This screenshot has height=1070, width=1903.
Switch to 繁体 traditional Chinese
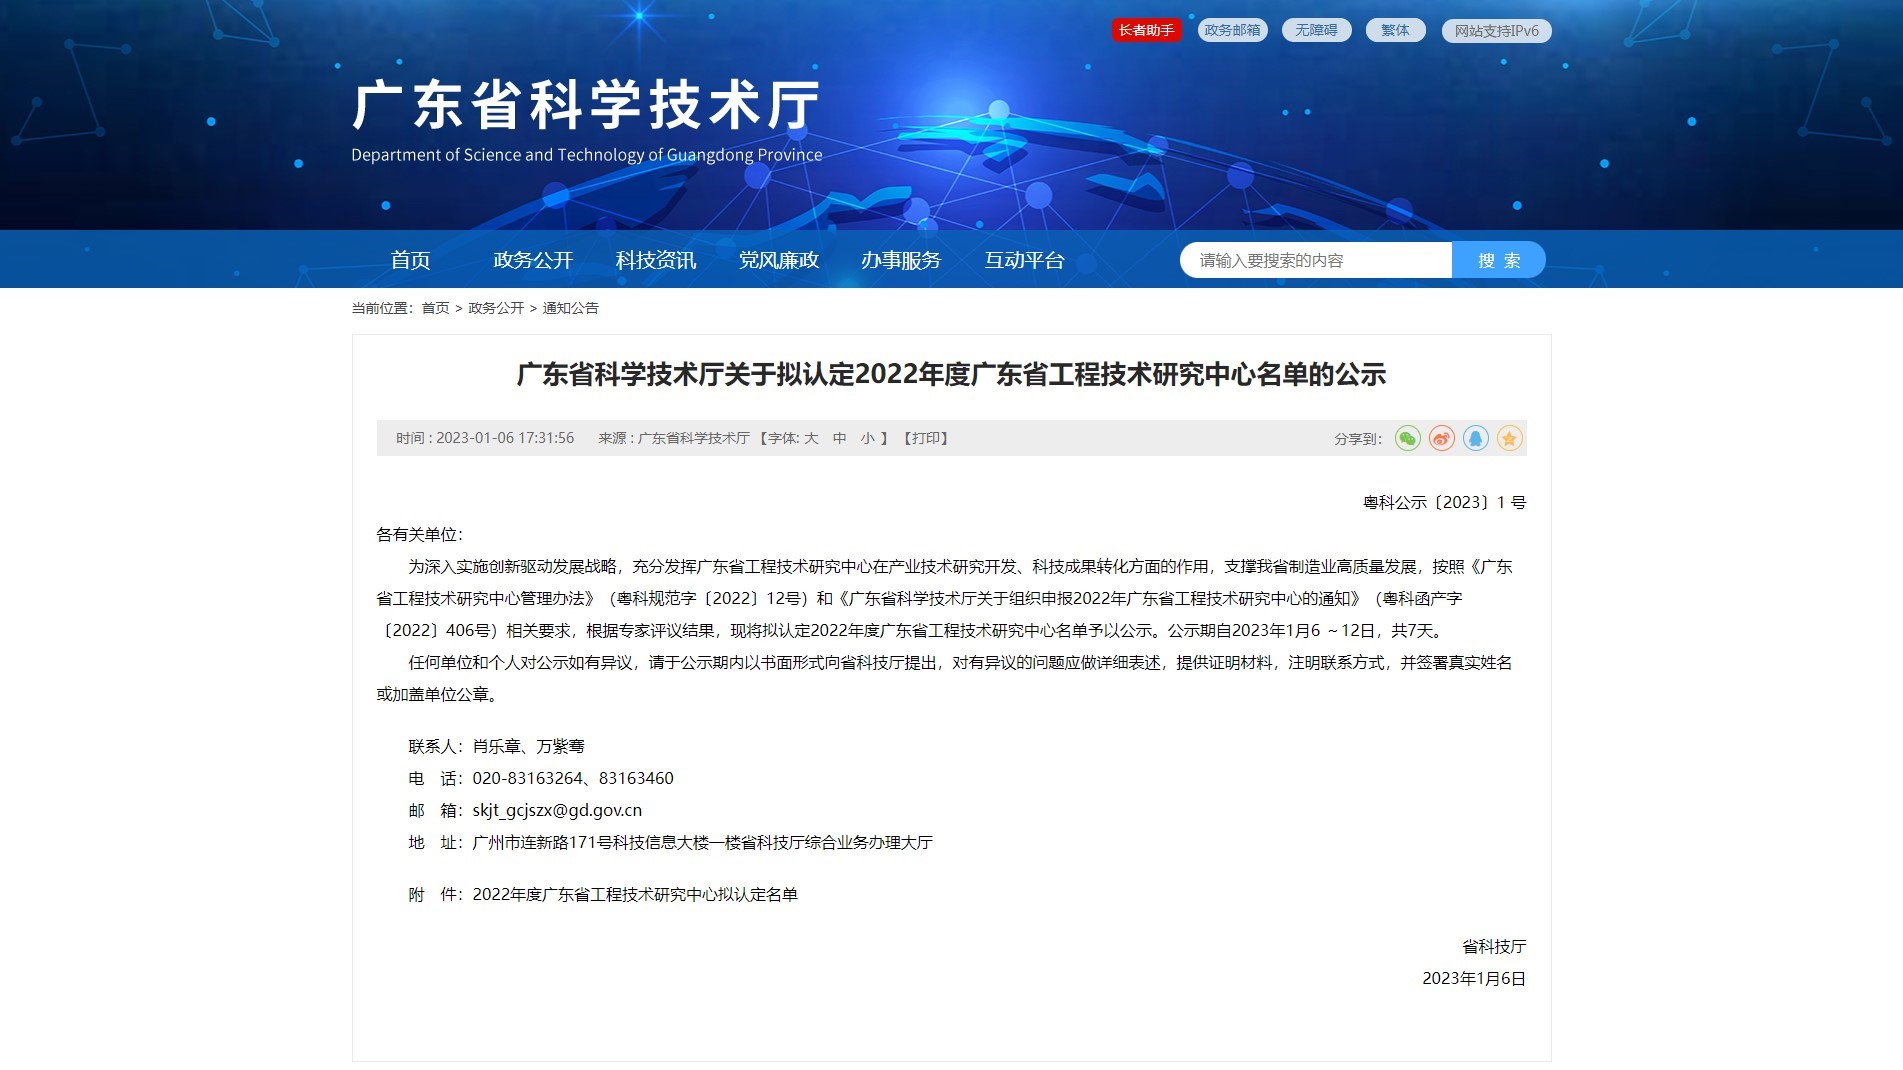click(x=1395, y=30)
